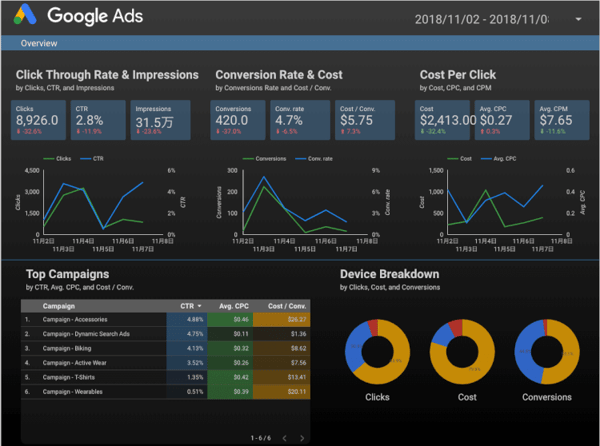The width and height of the screenshot is (600, 446).
Task: Click the CTR 2.8% scorecard
Action: 98,120
